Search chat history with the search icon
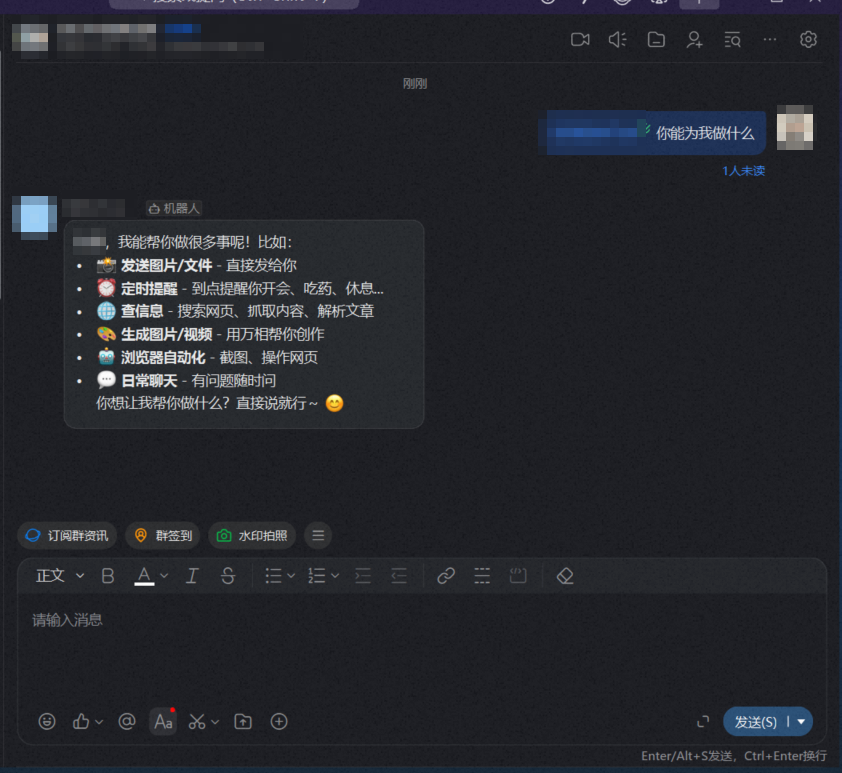The image size is (842, 773). pyautogui.click(x=733, y=39)
